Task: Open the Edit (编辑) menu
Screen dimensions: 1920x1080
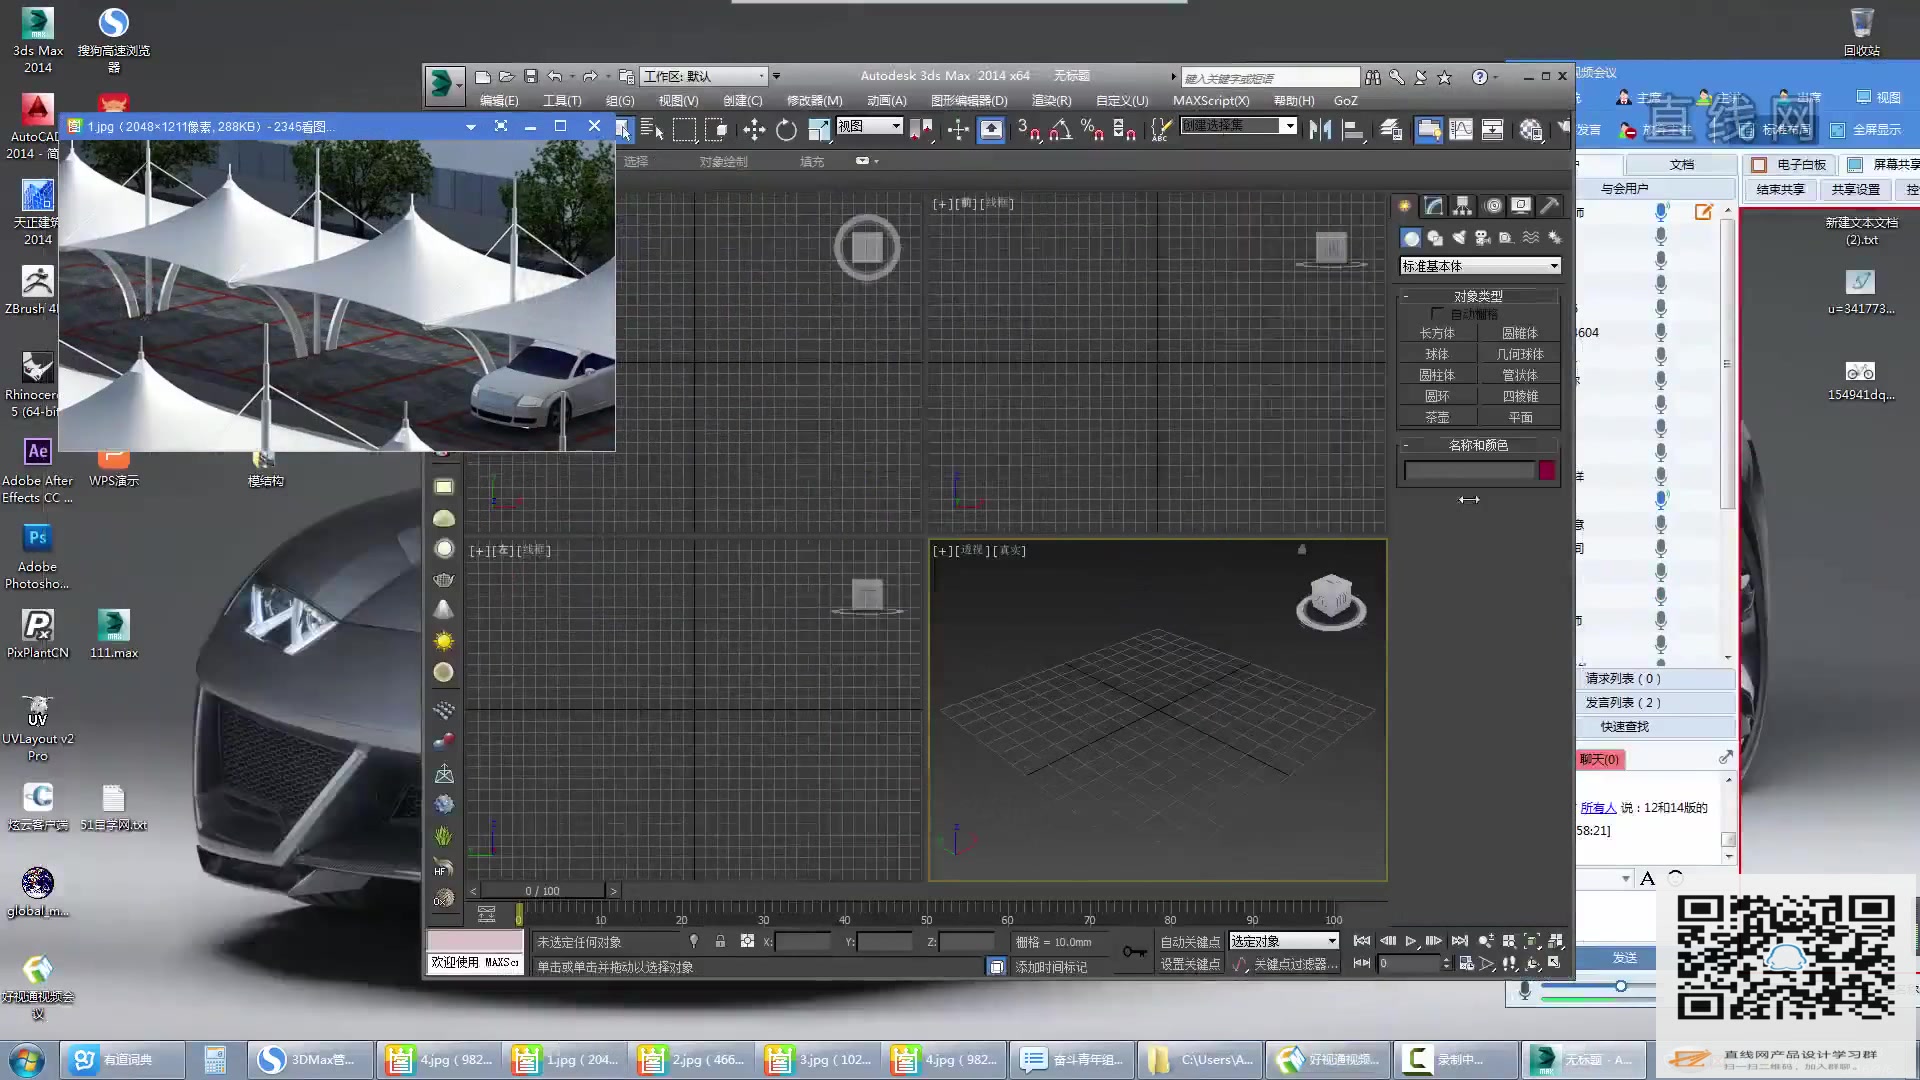Action: 499,101
